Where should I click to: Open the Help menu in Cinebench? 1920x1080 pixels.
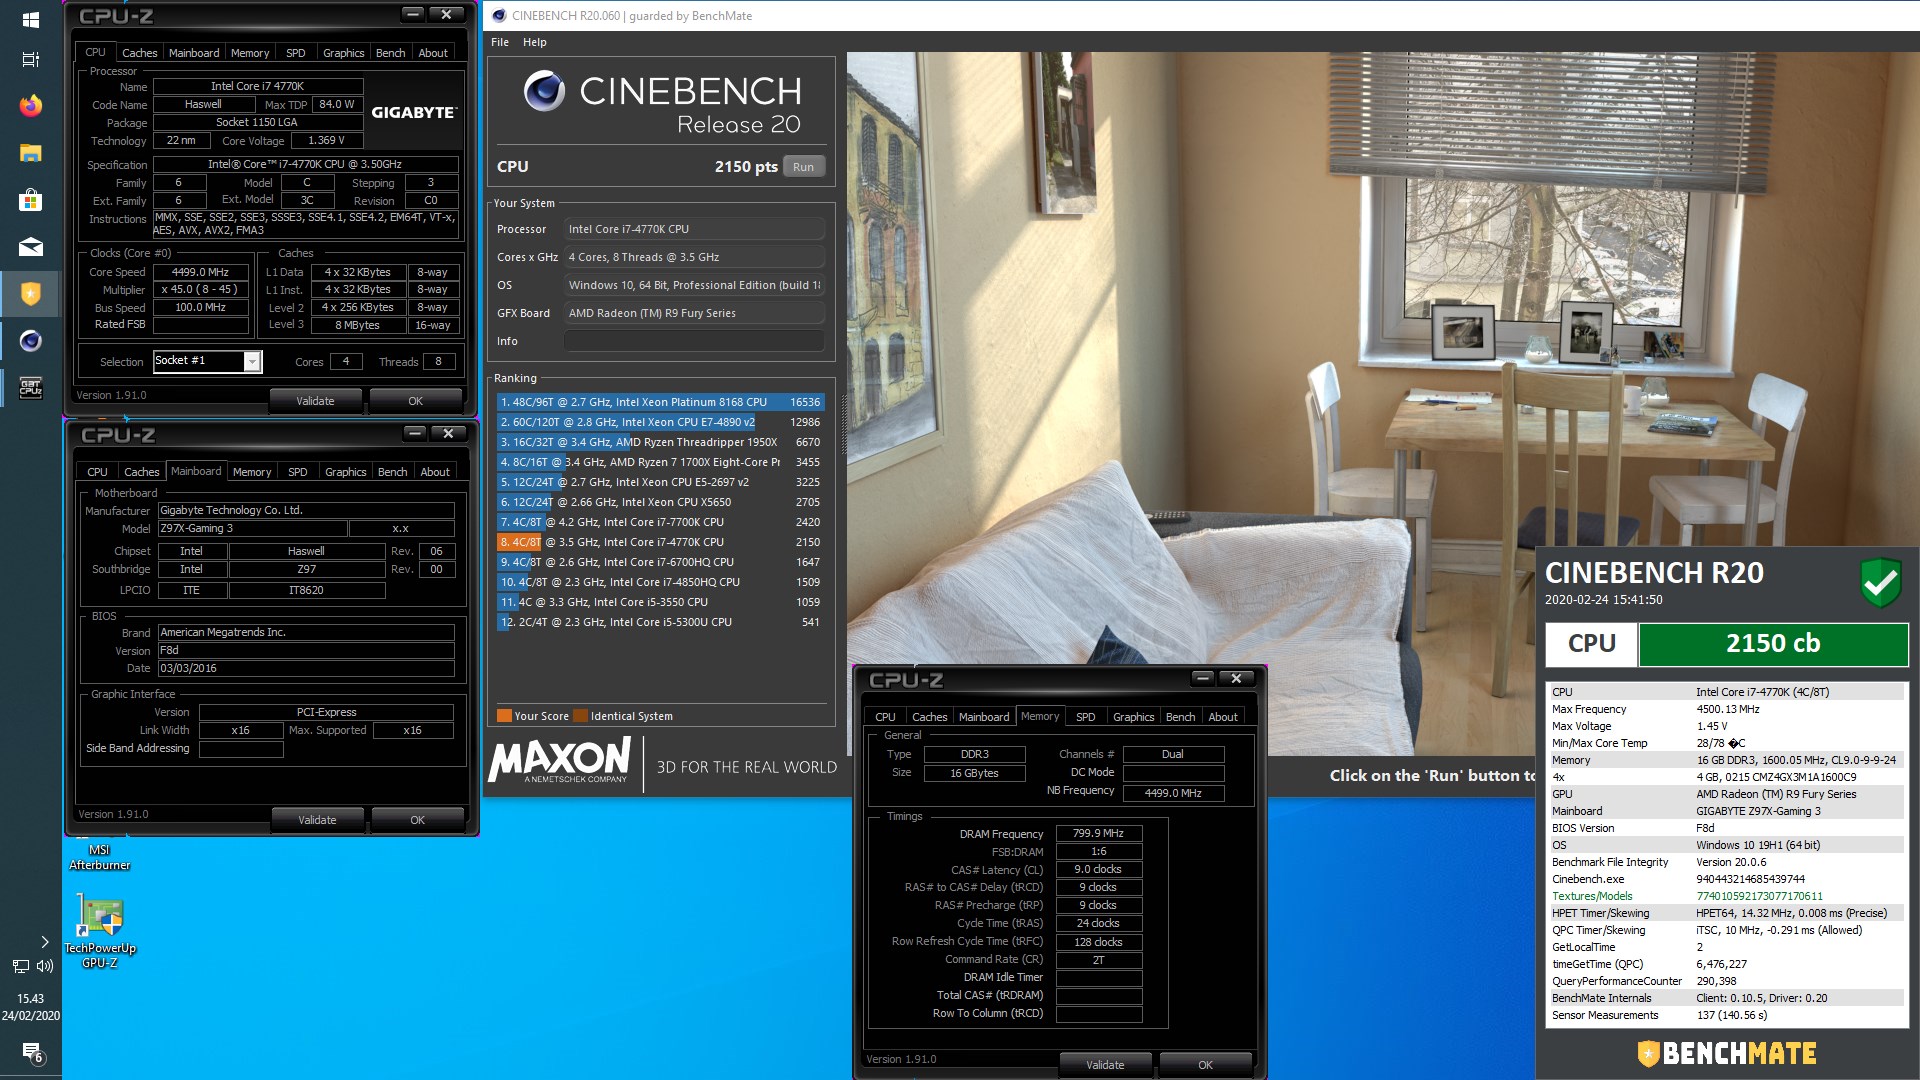(534, 42)
